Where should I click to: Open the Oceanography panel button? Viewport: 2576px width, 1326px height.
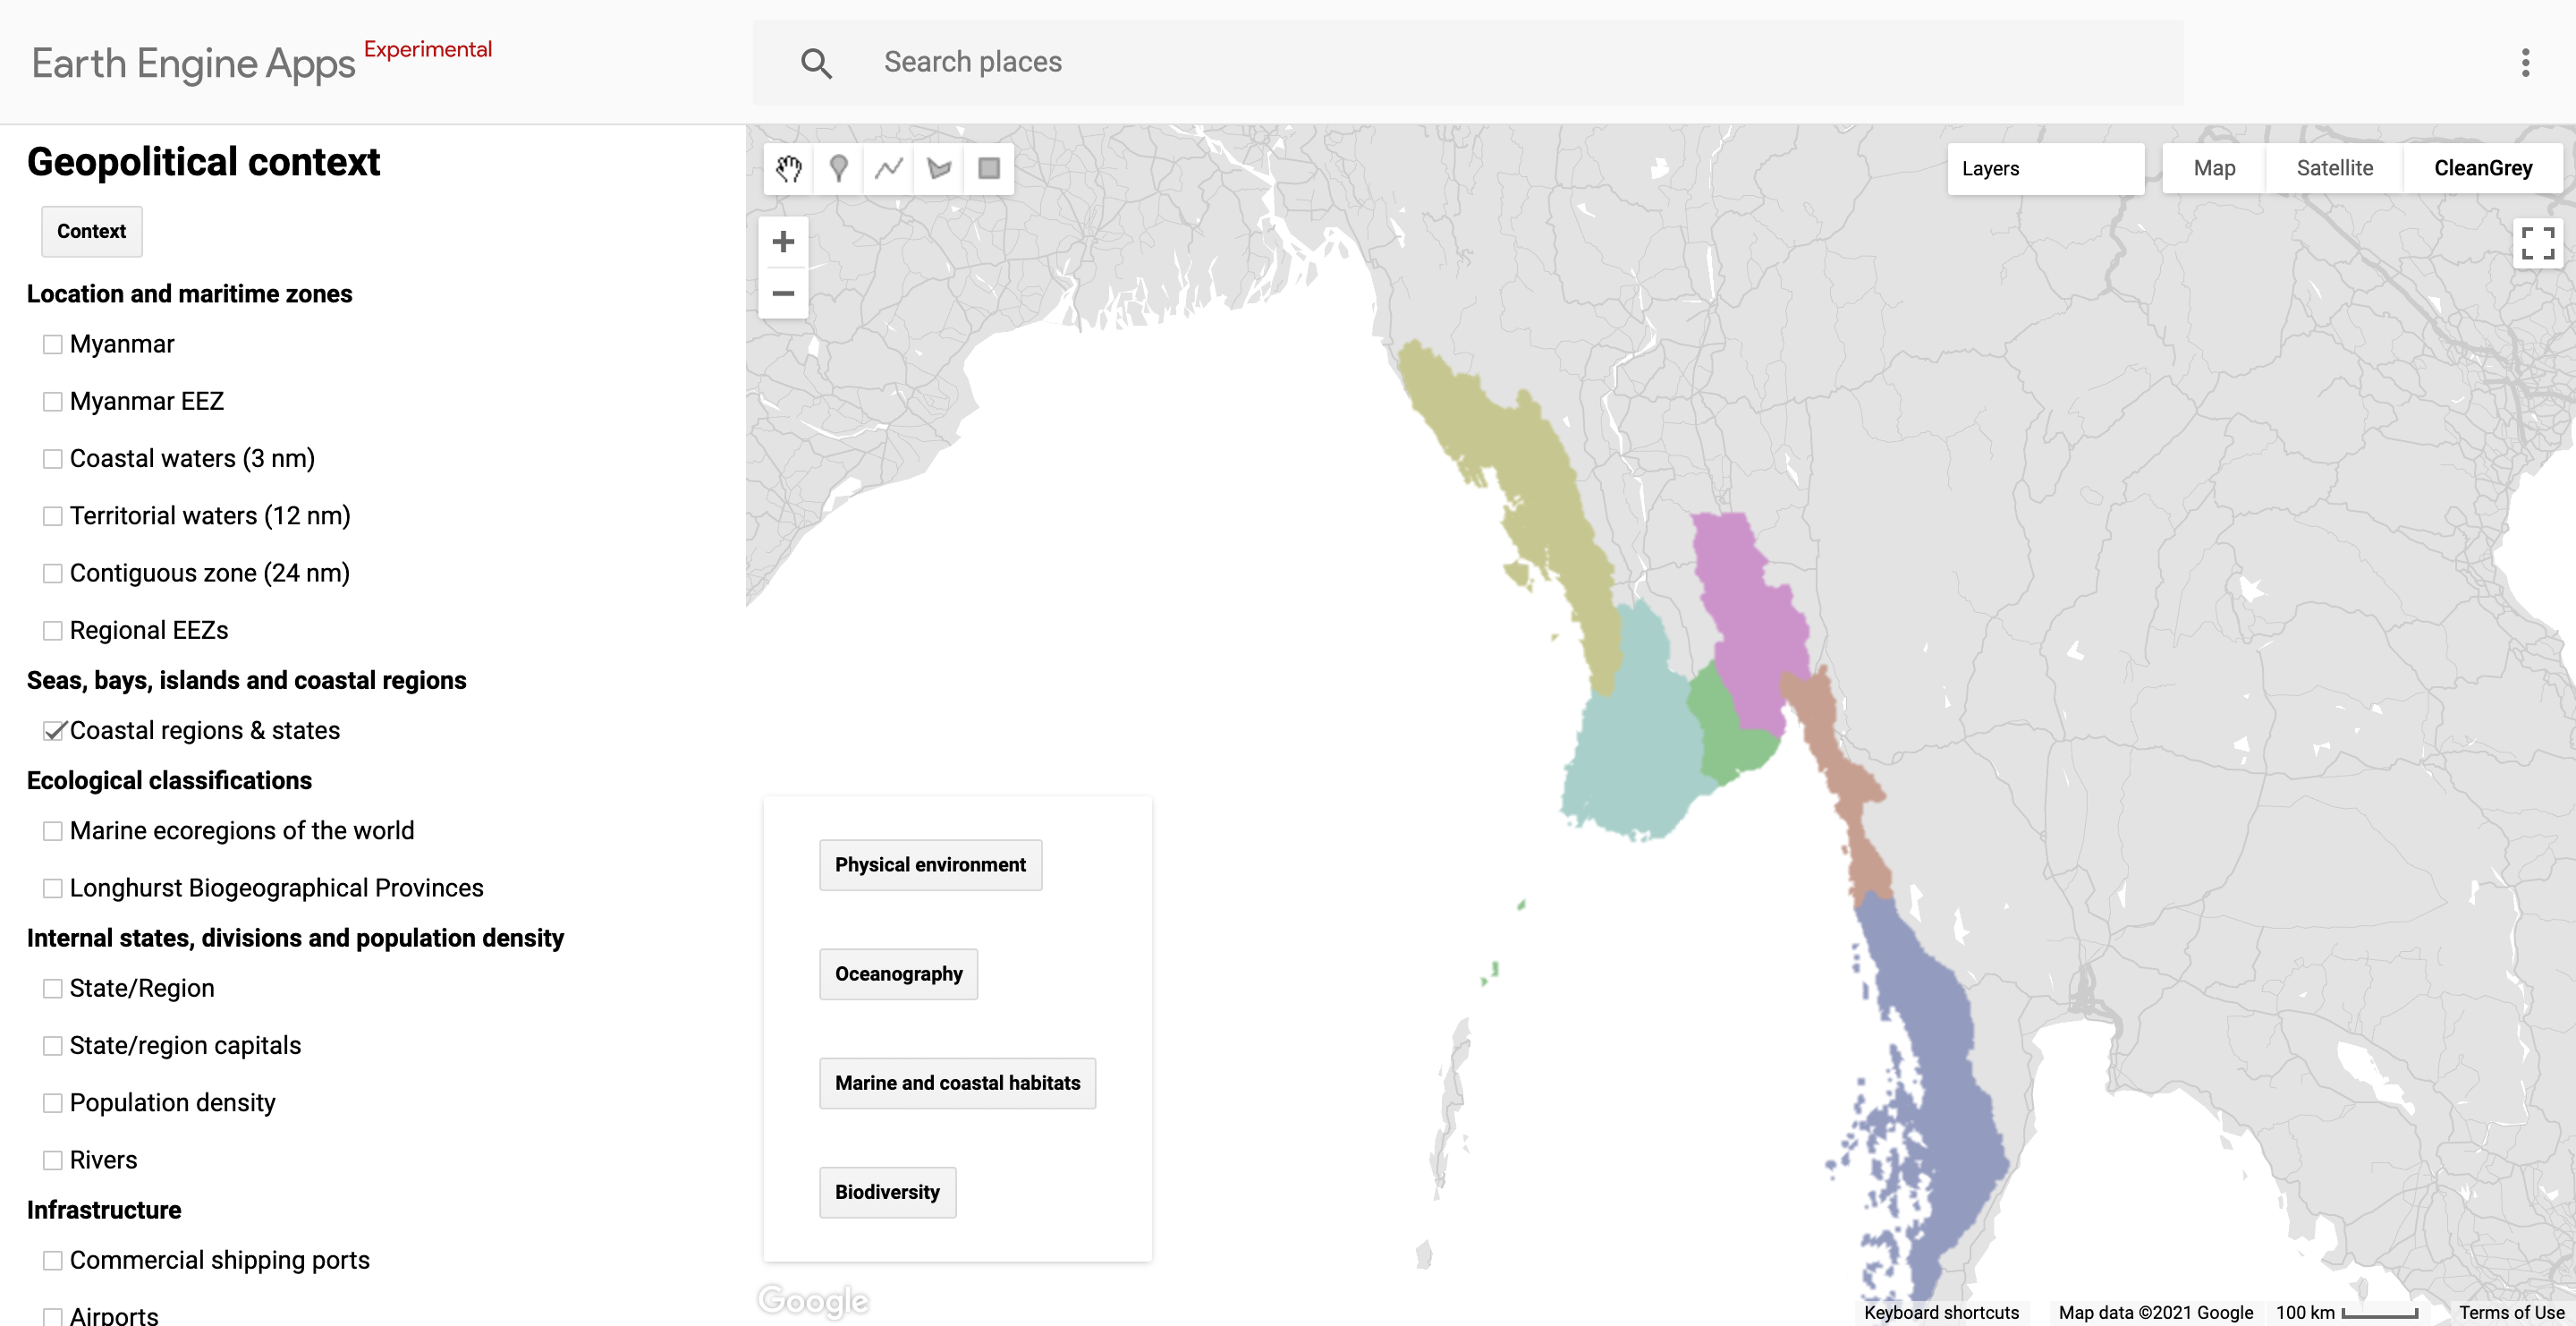pos(898,974)
